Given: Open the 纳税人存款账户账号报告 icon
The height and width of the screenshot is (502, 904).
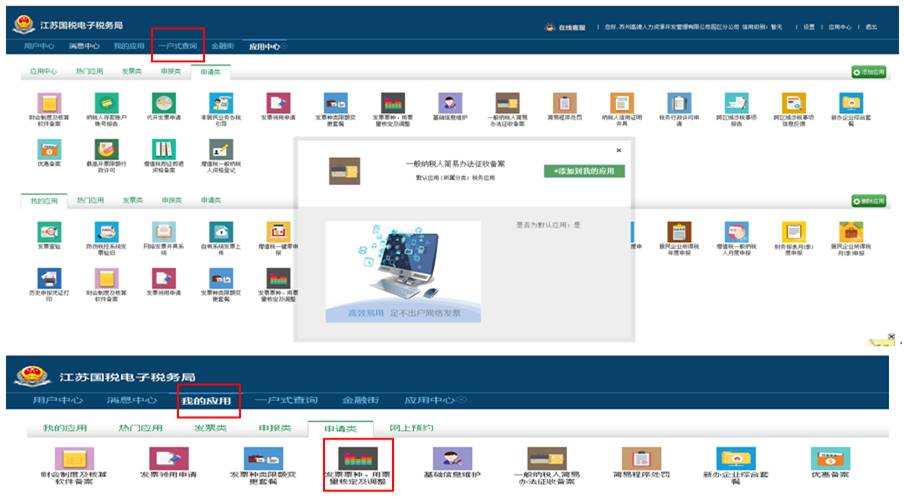Looking at the screenshot, I should click(x=104, y=105).
